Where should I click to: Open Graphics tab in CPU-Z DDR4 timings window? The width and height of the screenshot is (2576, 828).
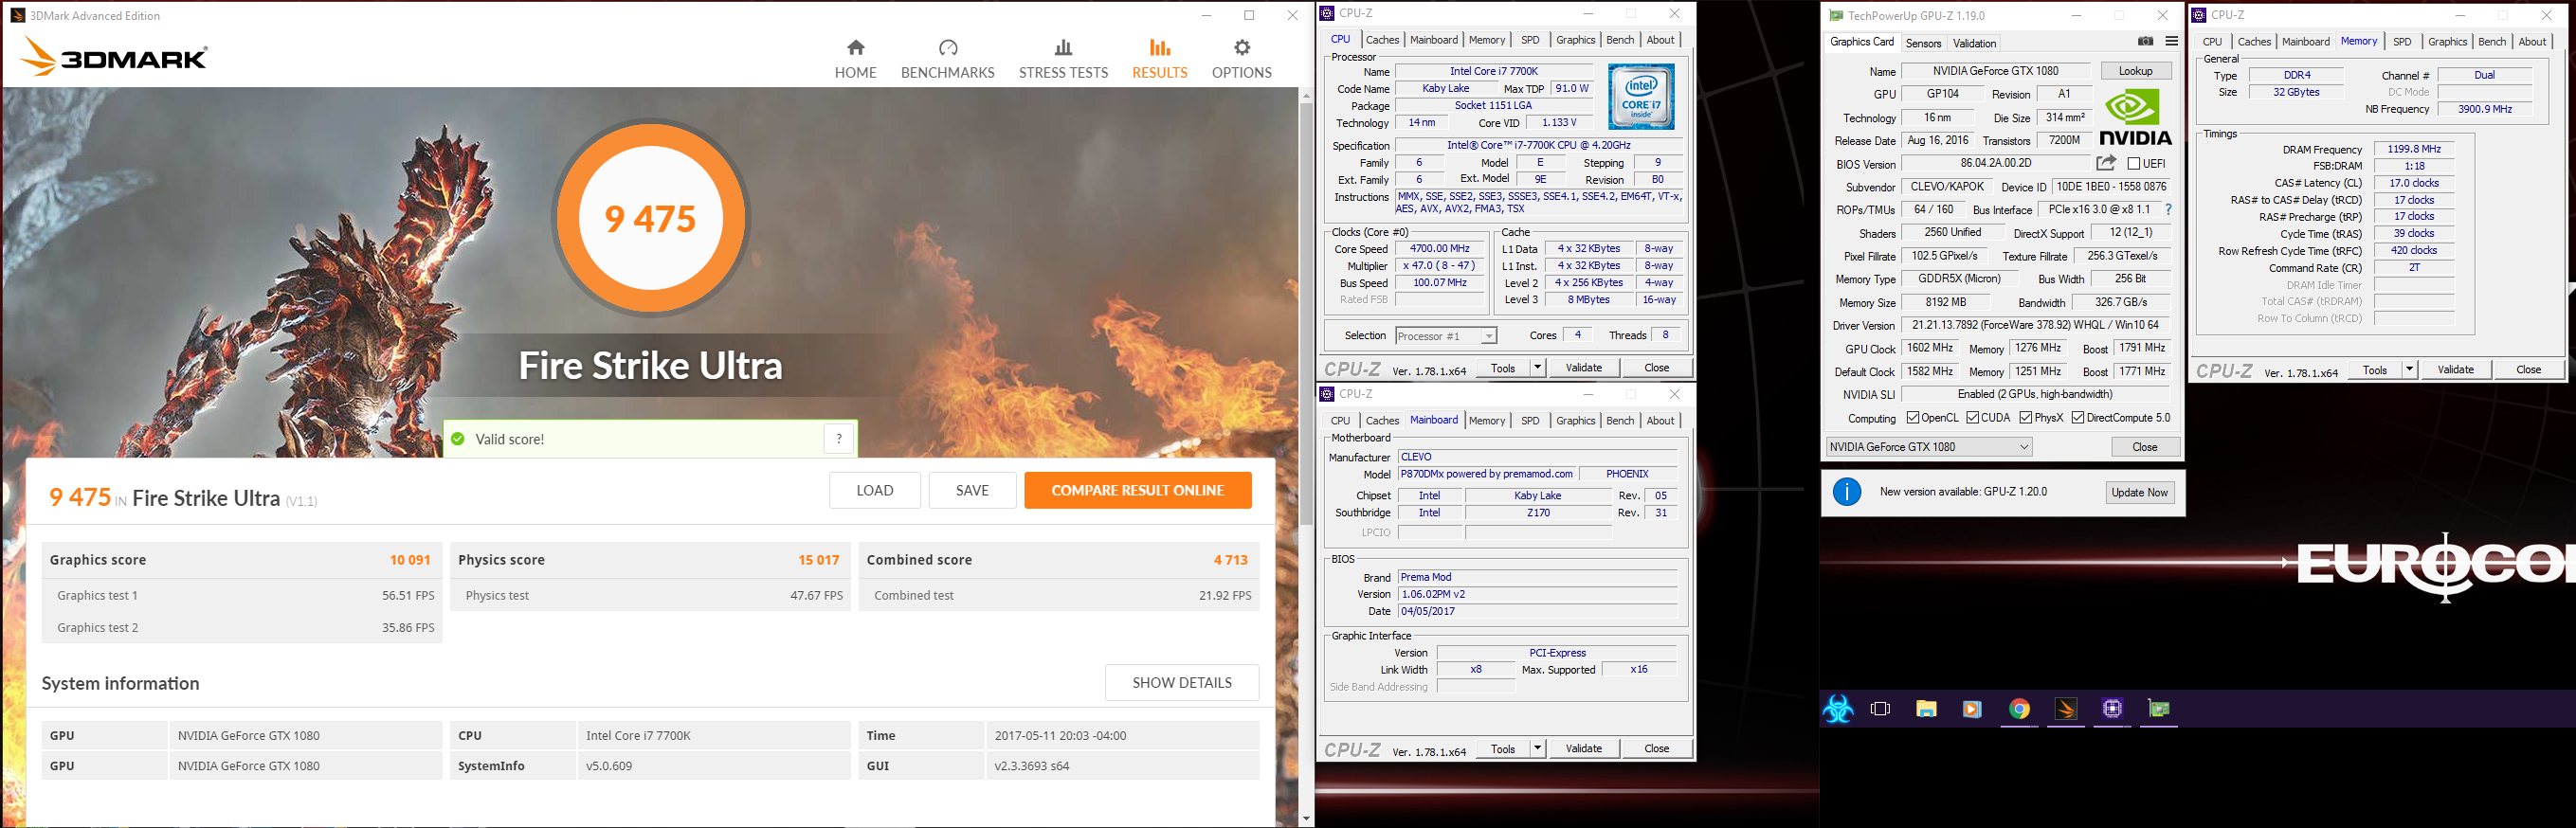(2447, 42)
